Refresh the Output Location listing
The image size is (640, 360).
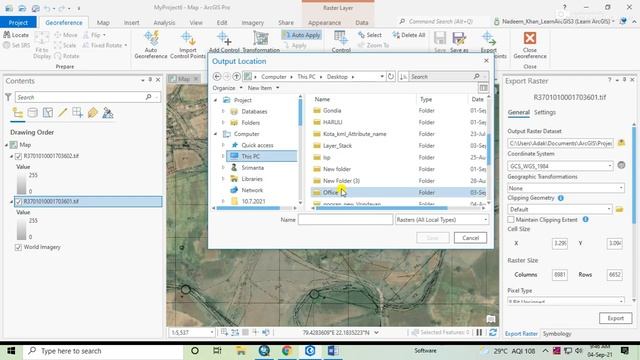tap(391, 76)
